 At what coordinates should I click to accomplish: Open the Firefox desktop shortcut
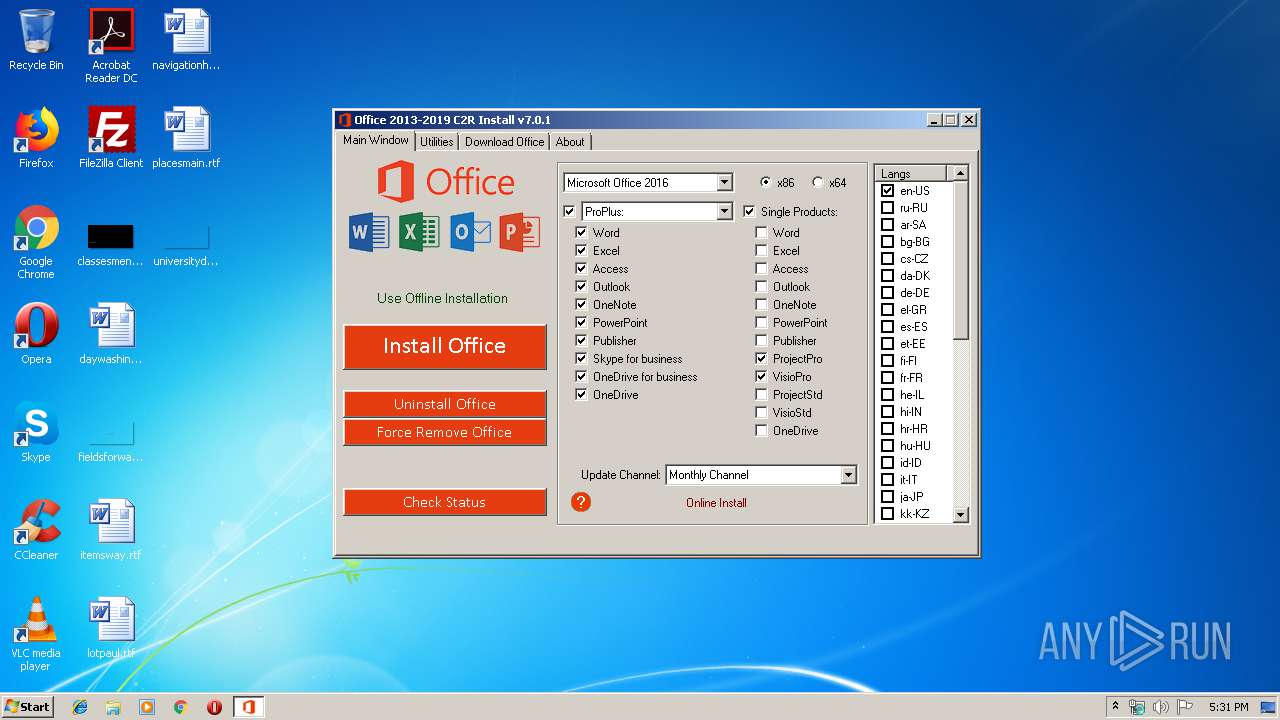(36, 138)
